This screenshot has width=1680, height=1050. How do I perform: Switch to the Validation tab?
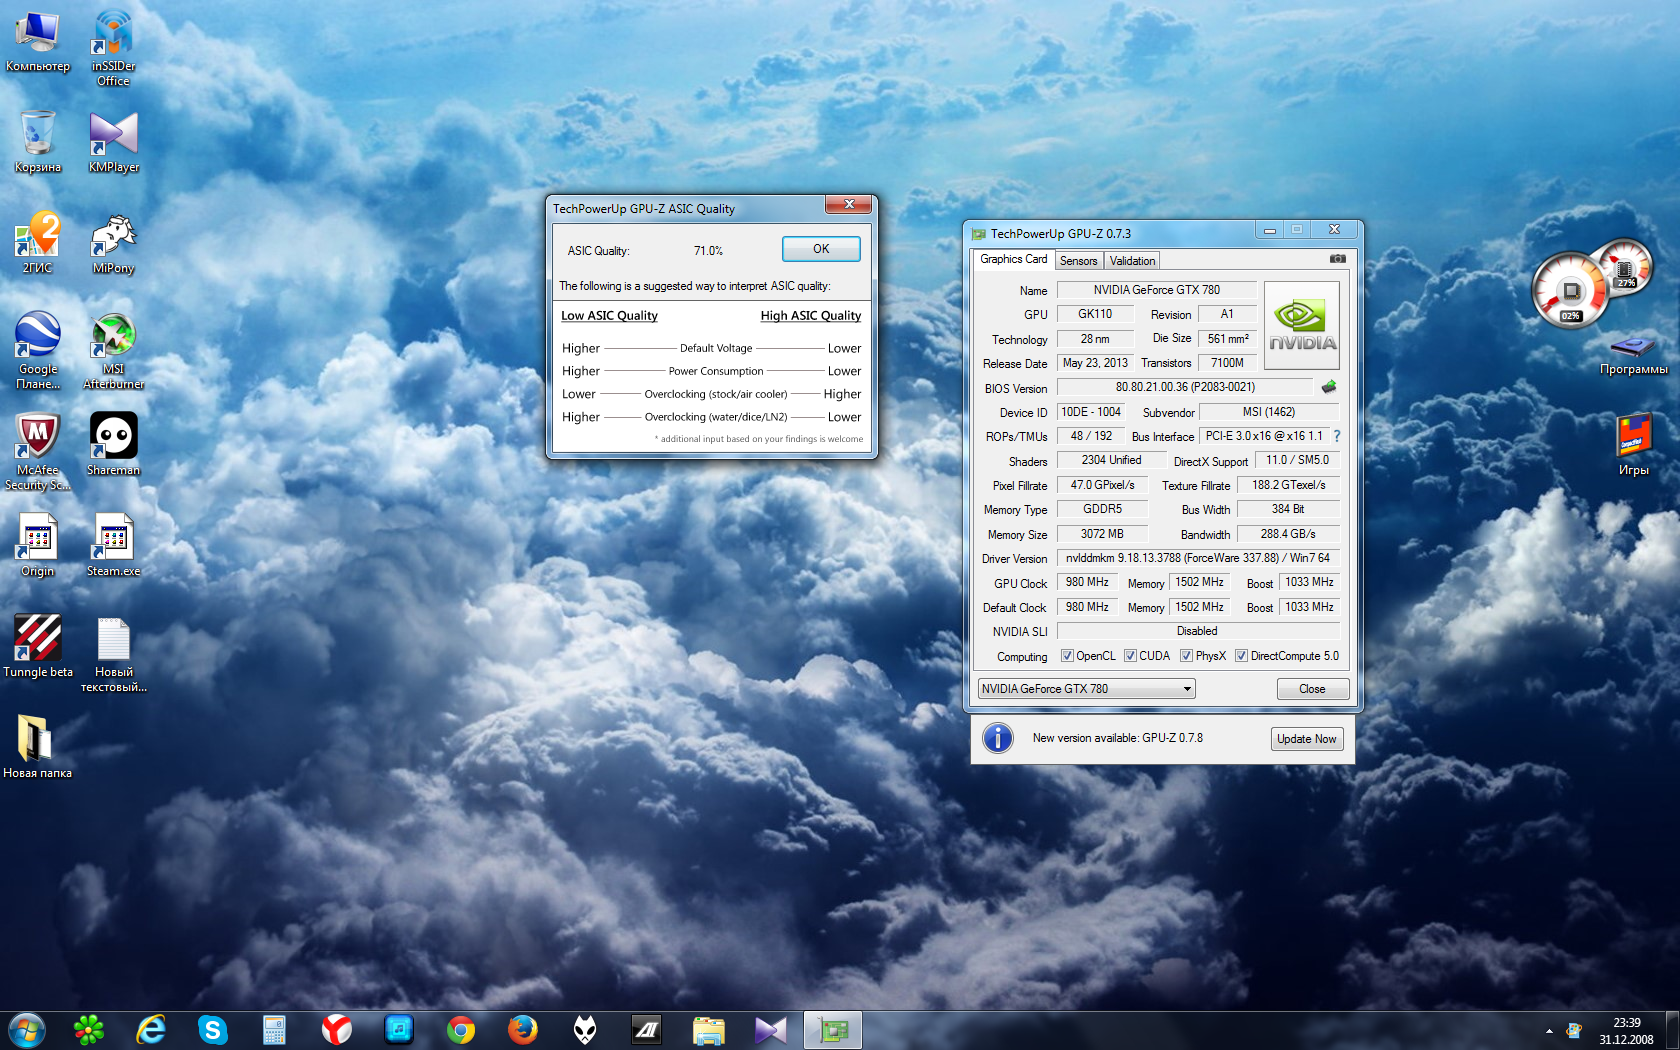(1132, 261)
